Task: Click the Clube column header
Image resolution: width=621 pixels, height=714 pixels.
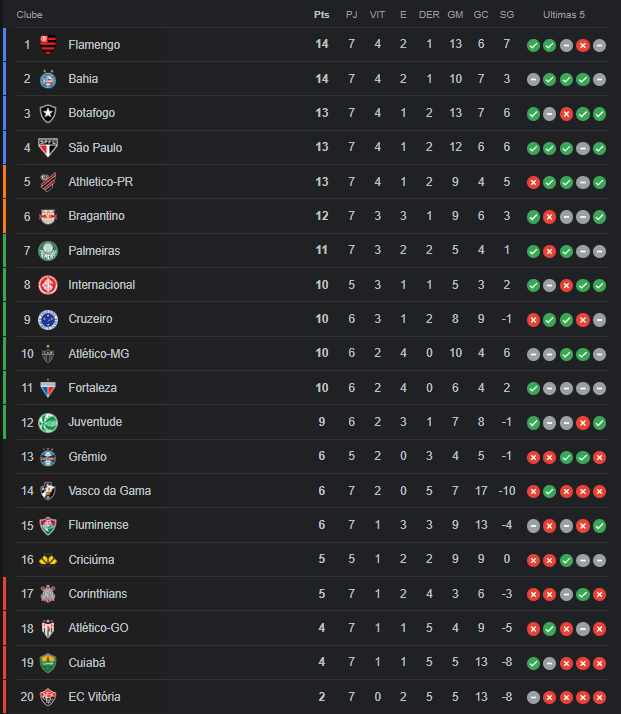Action: coord(30,15)
